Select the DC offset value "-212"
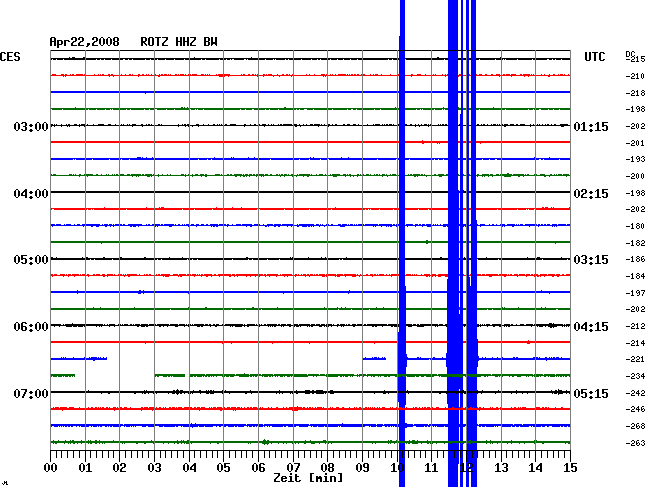Image resolution: width=650 pixels, height=494 pixels. pyautogui.click(x=635, y=327)
